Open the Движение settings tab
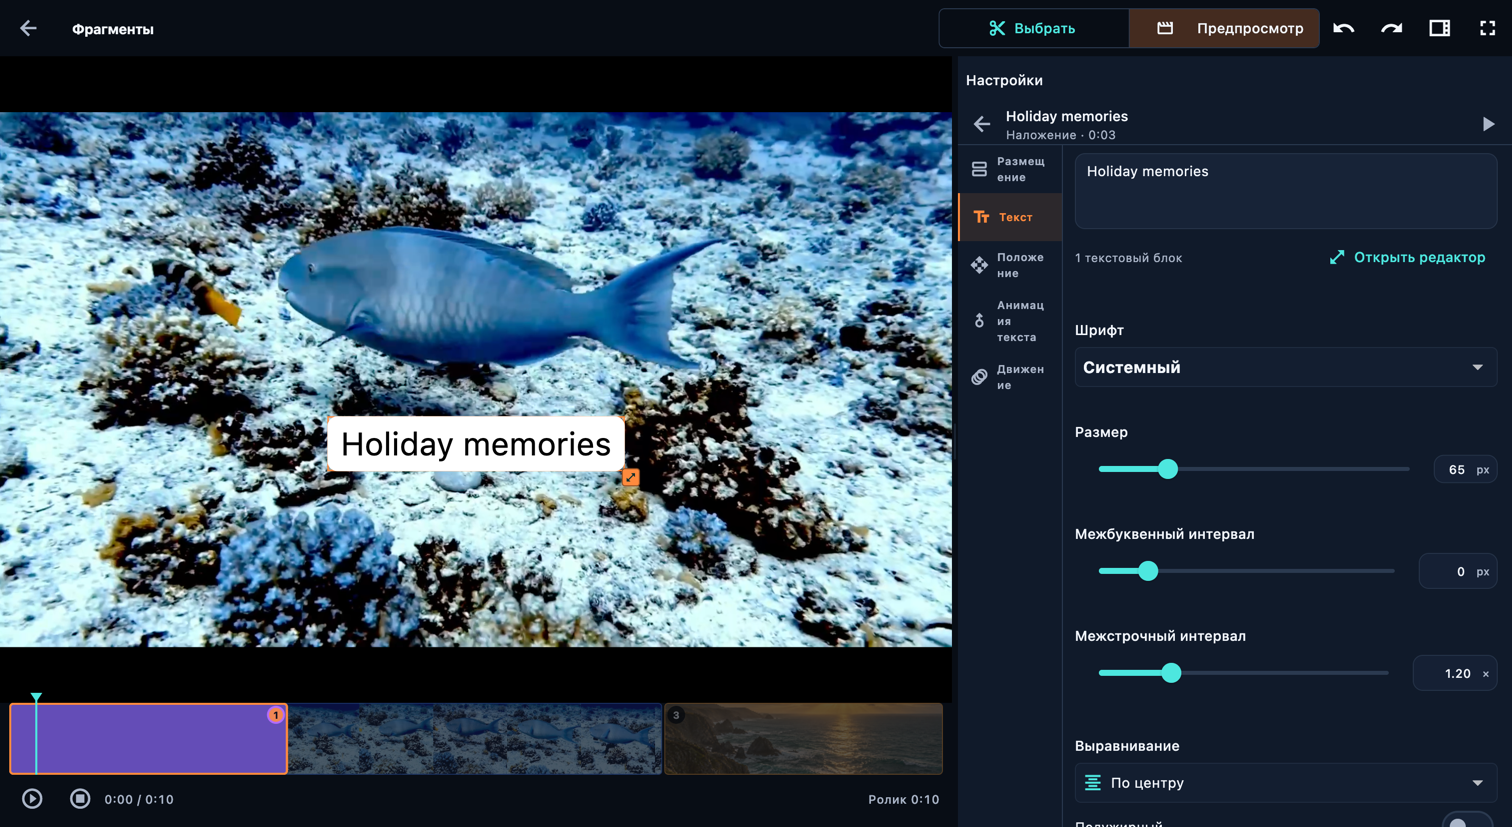 [1010, 377]
